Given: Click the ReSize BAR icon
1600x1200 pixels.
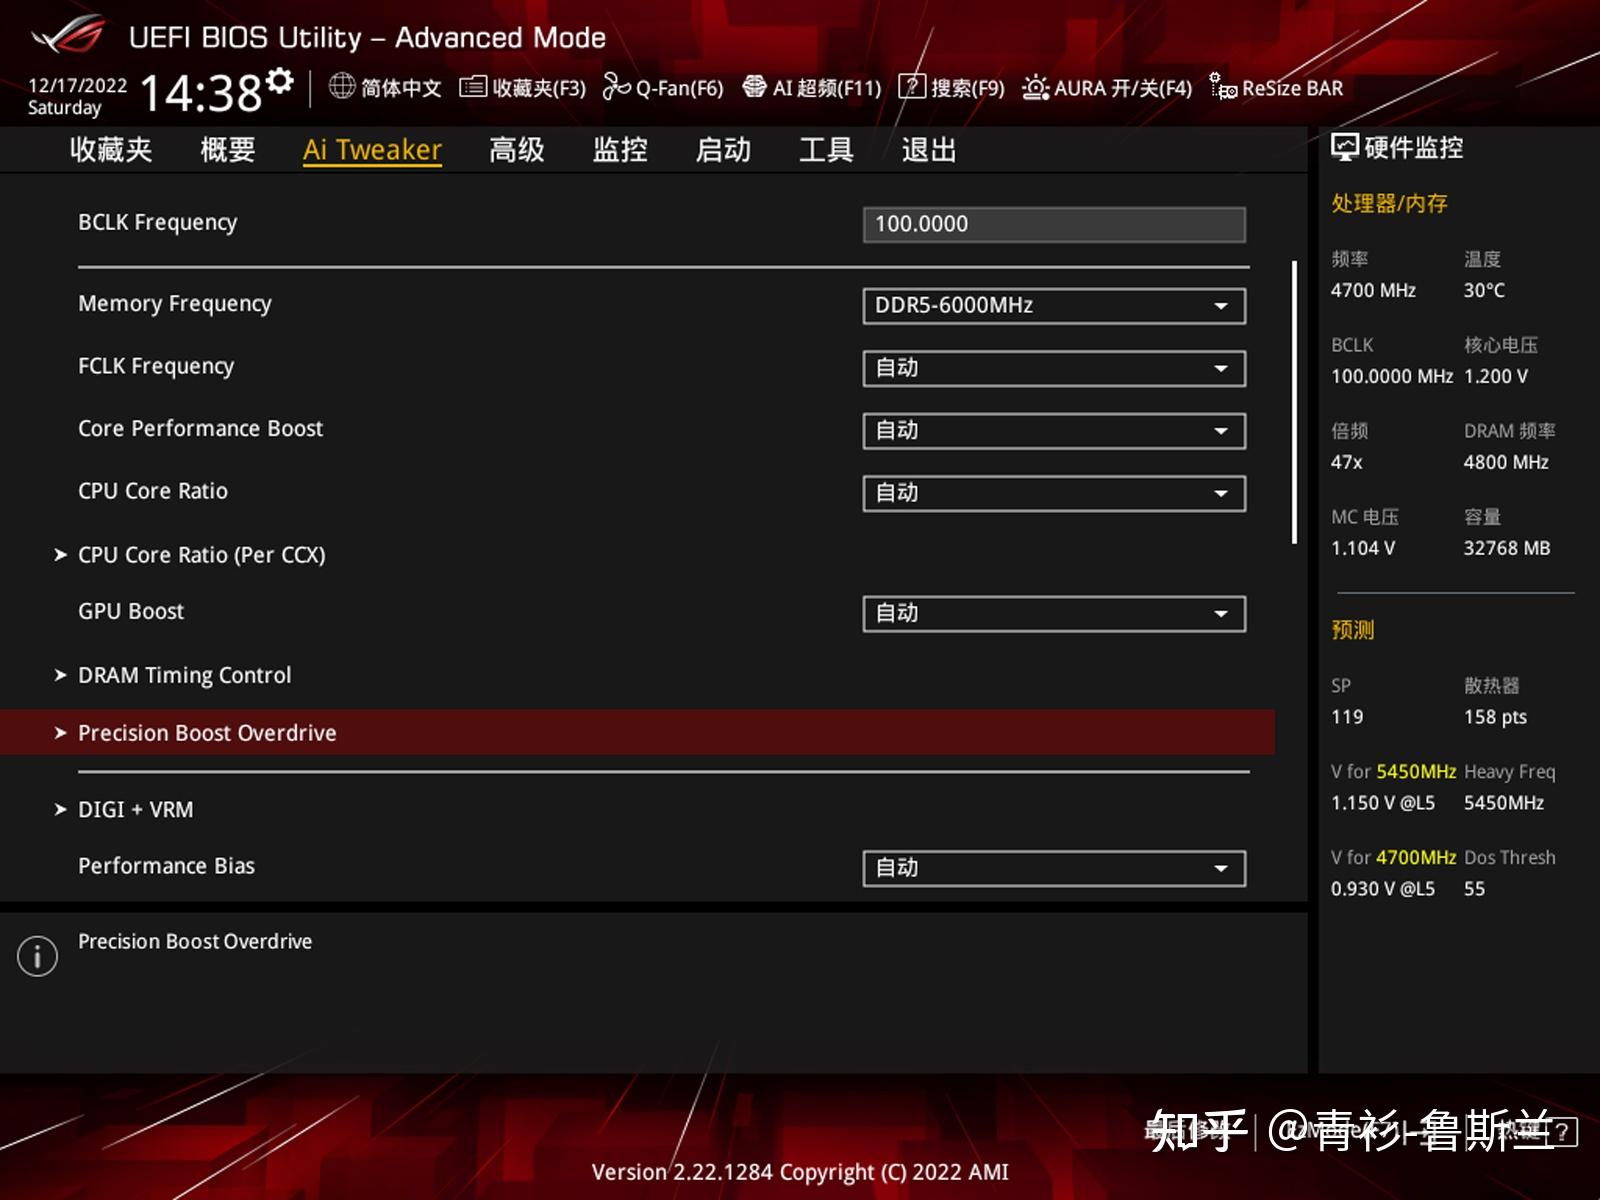Looking at the screenshot, I should (1223, 87).
